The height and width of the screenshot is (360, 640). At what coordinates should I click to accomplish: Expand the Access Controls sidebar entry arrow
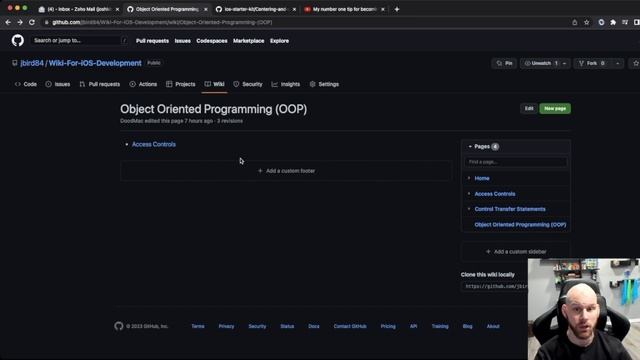pos(469,194)
